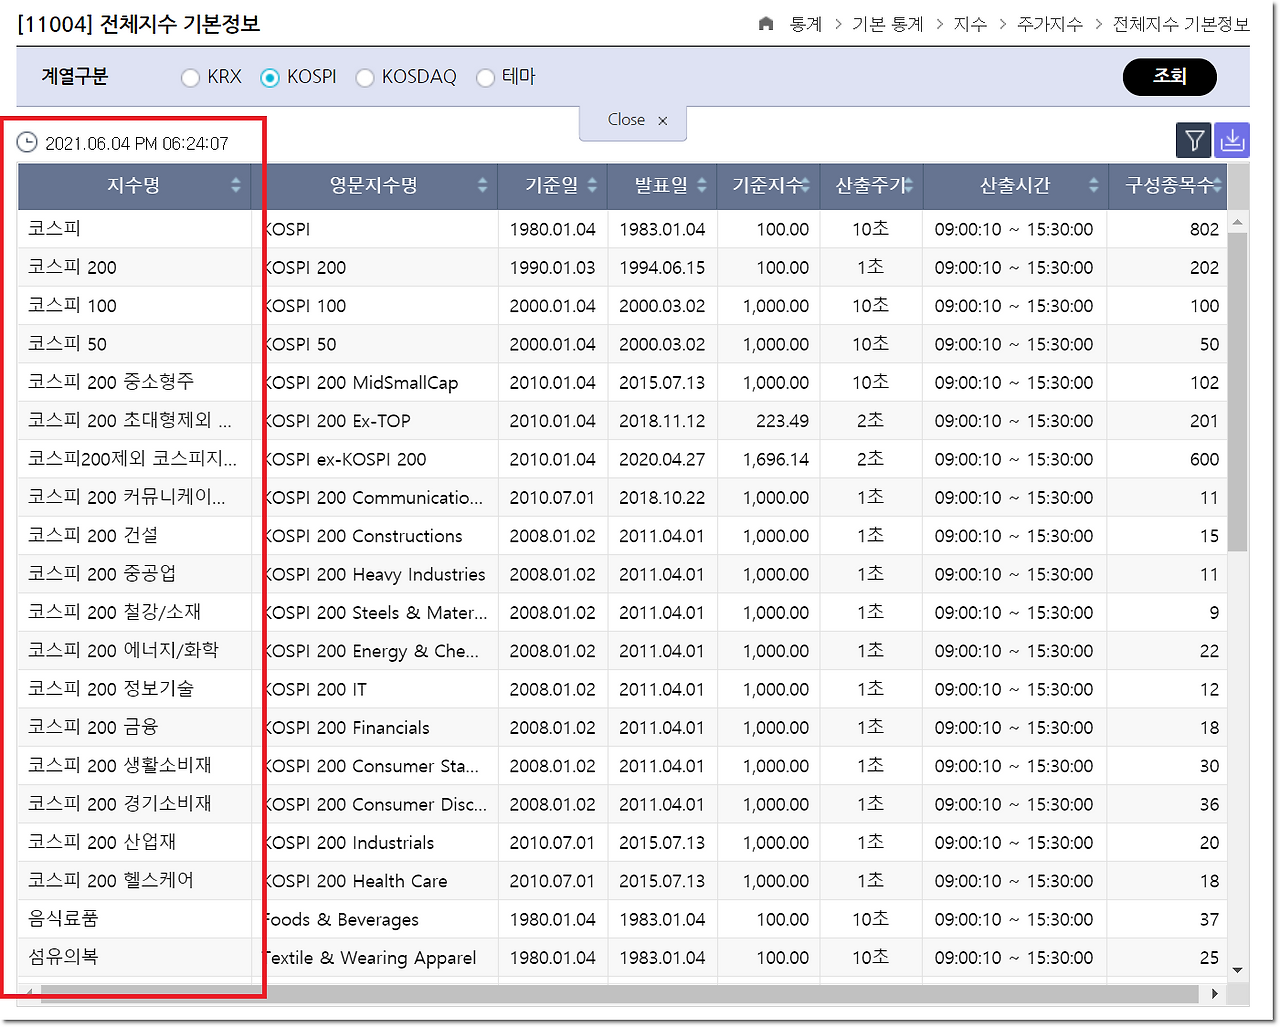Viewport: 1280px width, 1027px height.
Task: Click the filter funnel icon
Action: (x=1194, y=141)
